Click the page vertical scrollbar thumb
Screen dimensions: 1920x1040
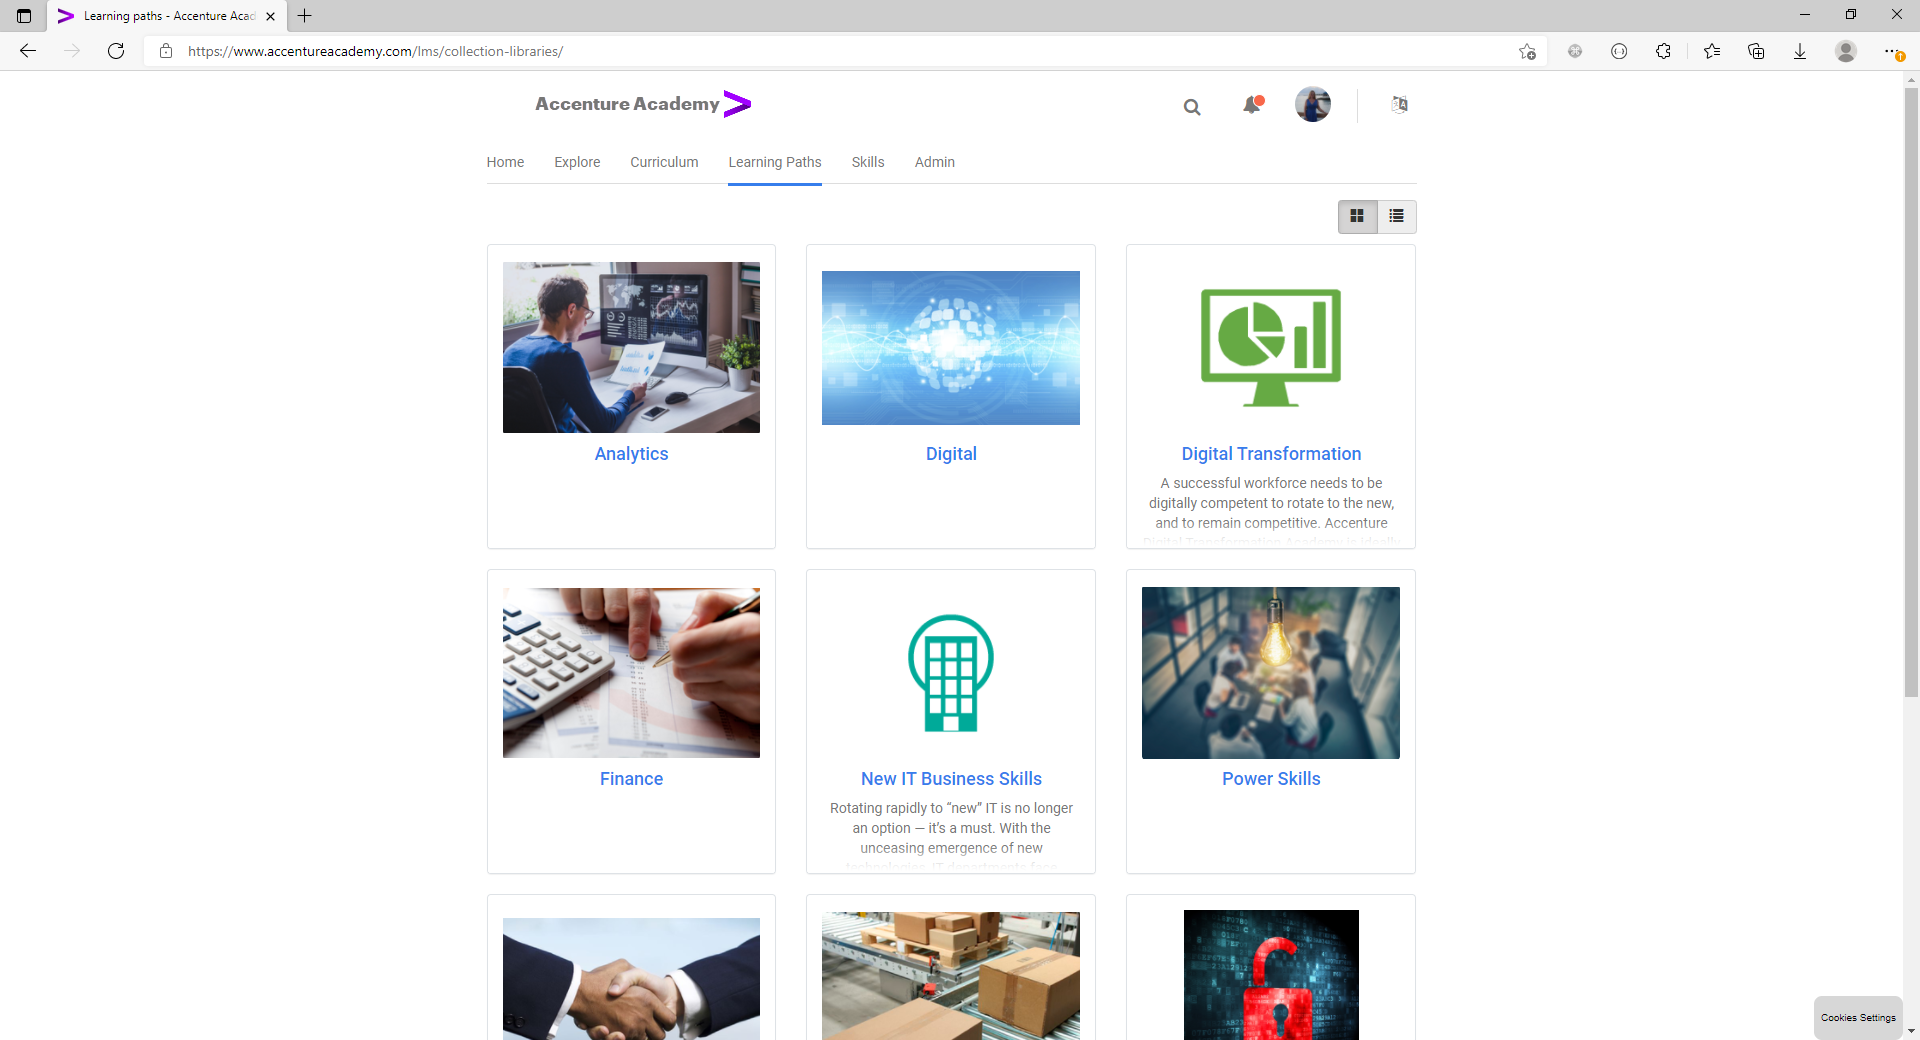tap(1911, 391)
